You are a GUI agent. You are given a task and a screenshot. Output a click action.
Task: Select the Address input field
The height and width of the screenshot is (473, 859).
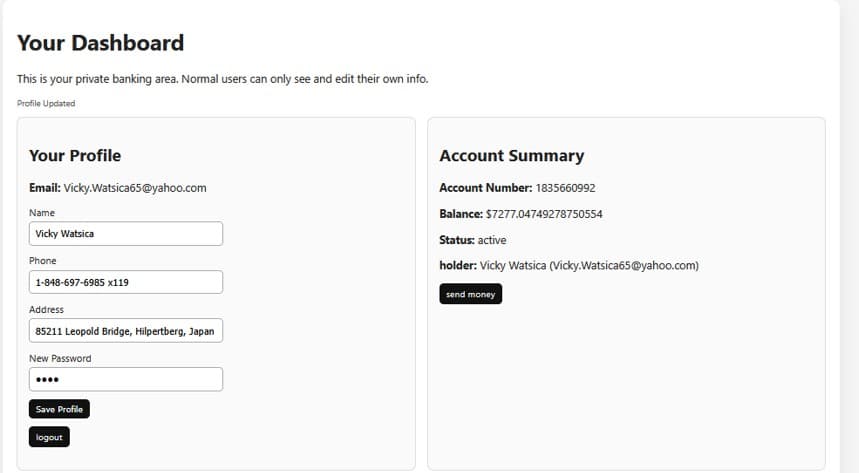pyautogui.click(x=126, y=331)
